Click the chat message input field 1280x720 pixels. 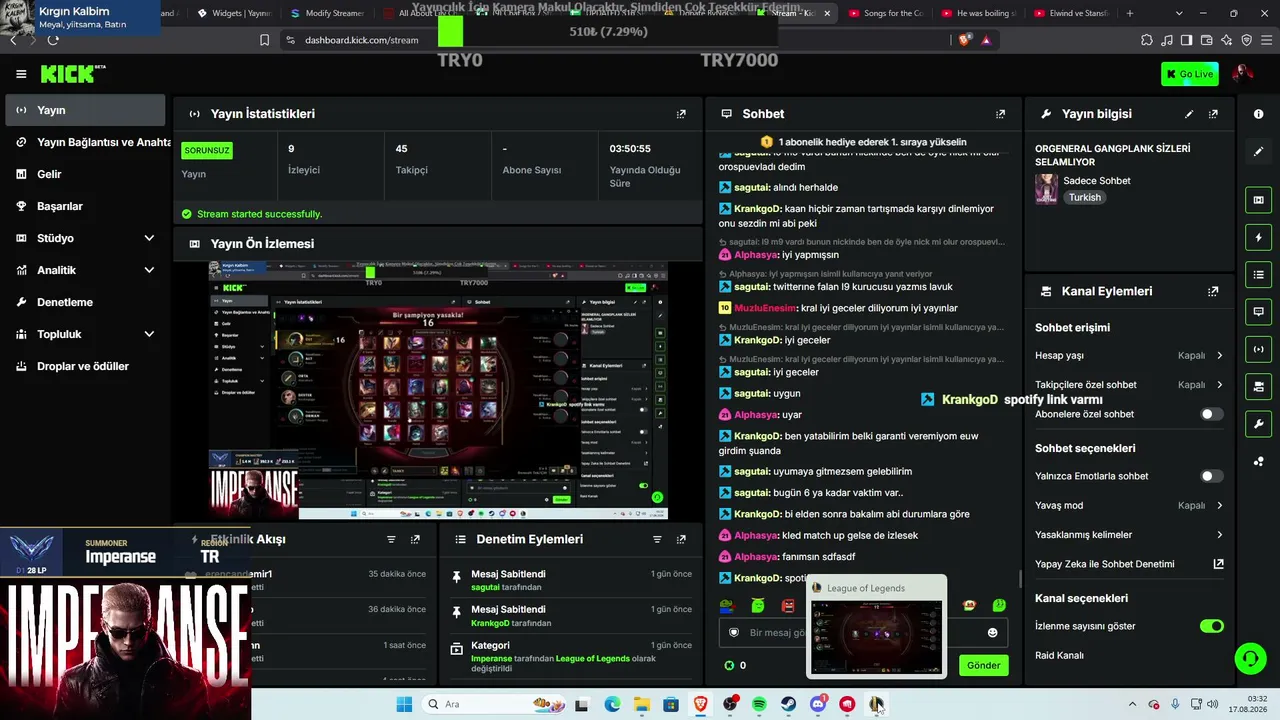[x=862, y=632]
